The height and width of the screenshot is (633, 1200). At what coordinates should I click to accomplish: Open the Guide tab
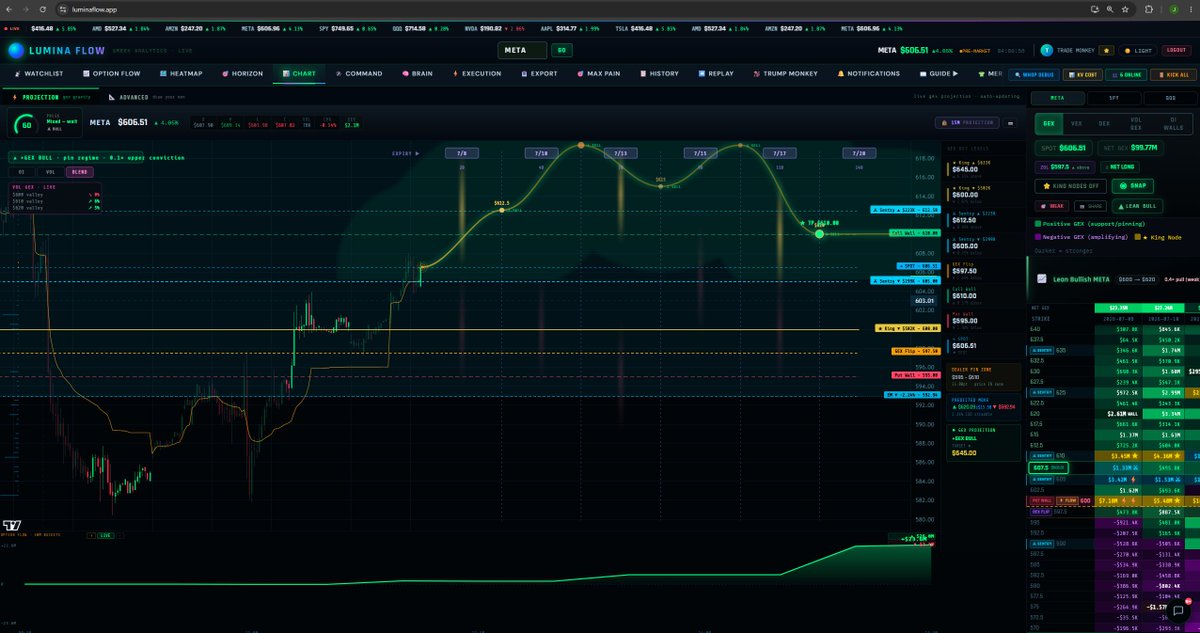tap(939, 73)
